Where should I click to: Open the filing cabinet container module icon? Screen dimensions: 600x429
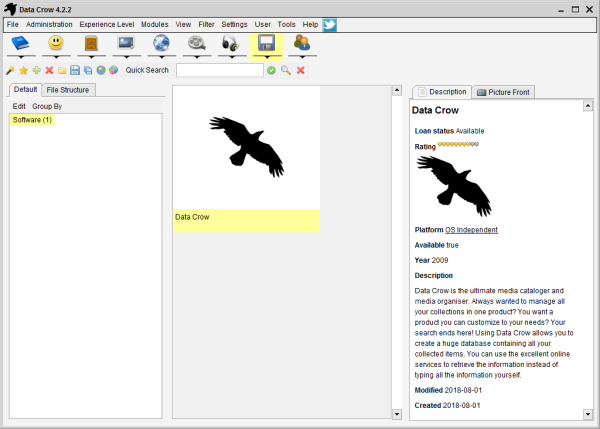point(91,43)
